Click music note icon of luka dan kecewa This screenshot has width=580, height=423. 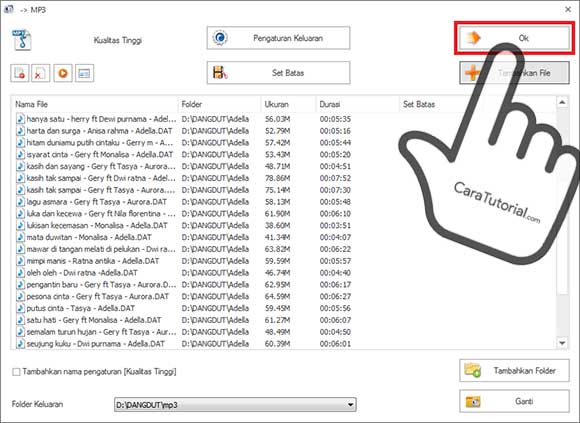pyautogui.click(x=21, y=214)
